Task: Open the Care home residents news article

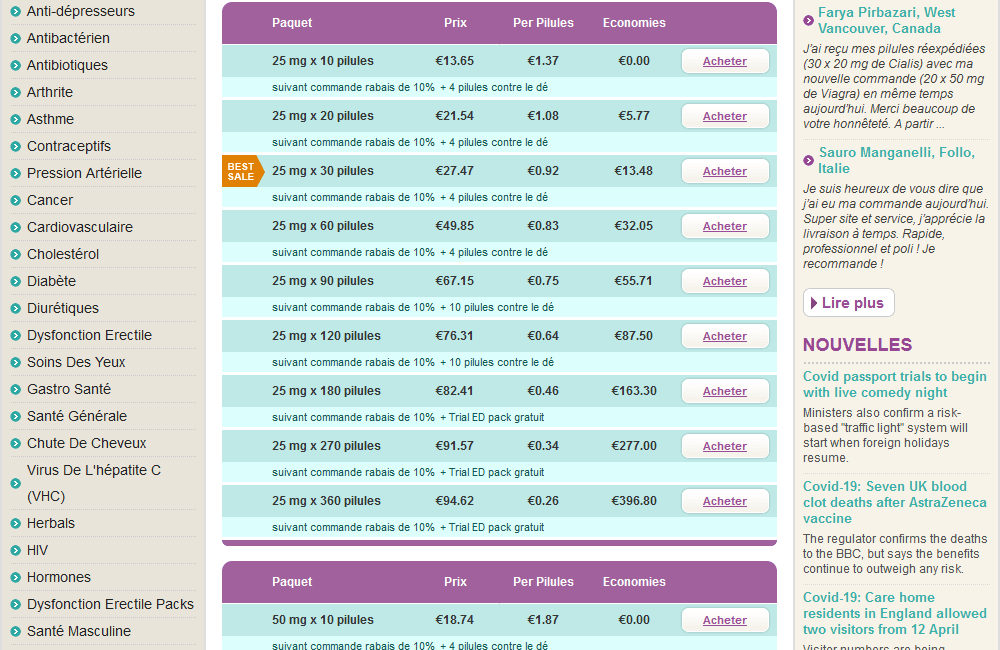Action: click(x=895, y=613)
